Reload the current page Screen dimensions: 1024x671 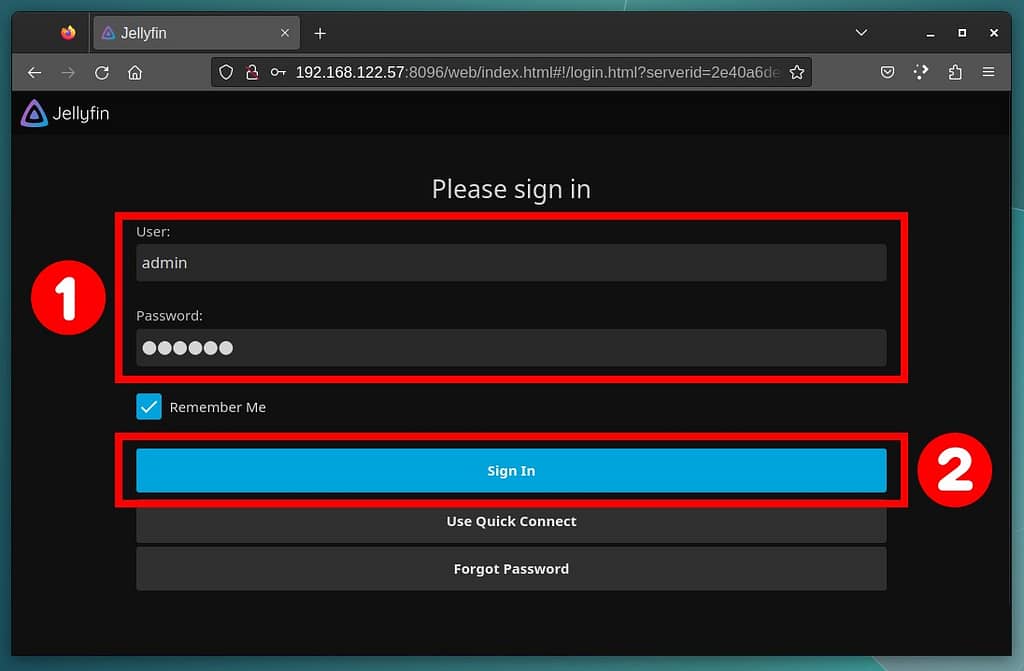[101, 73]
